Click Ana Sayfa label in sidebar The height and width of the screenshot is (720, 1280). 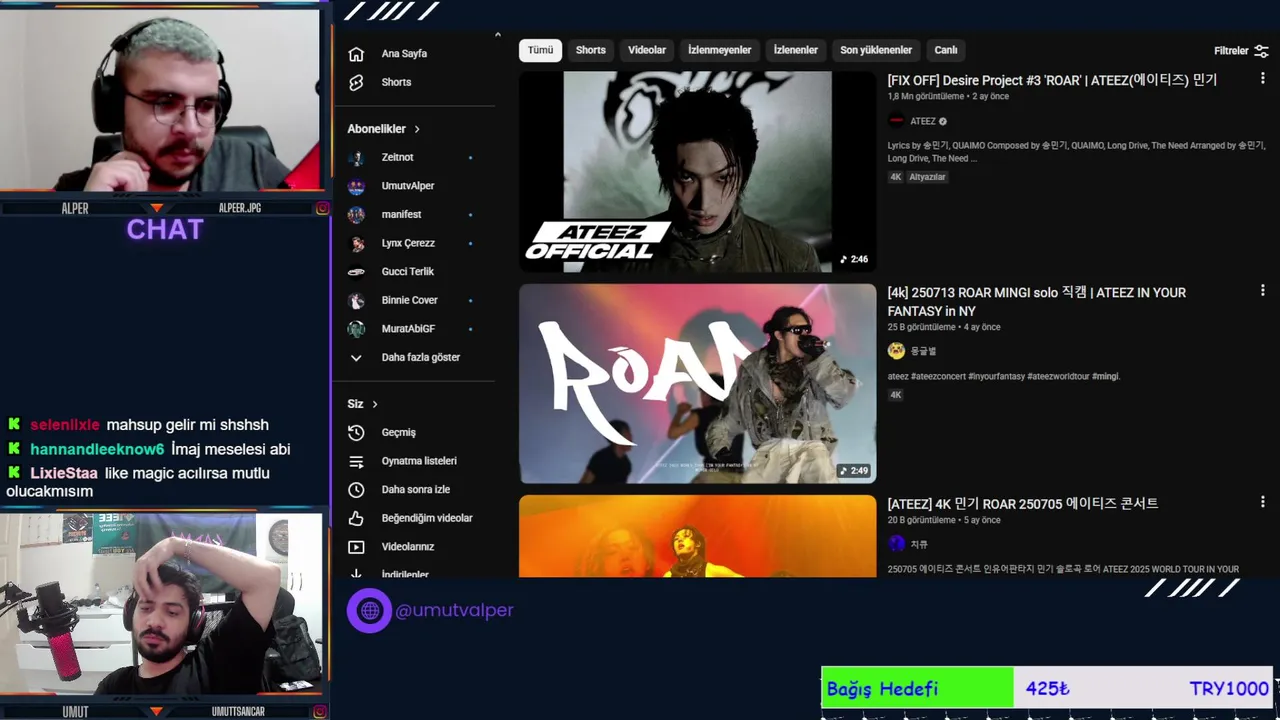[404, 54]
